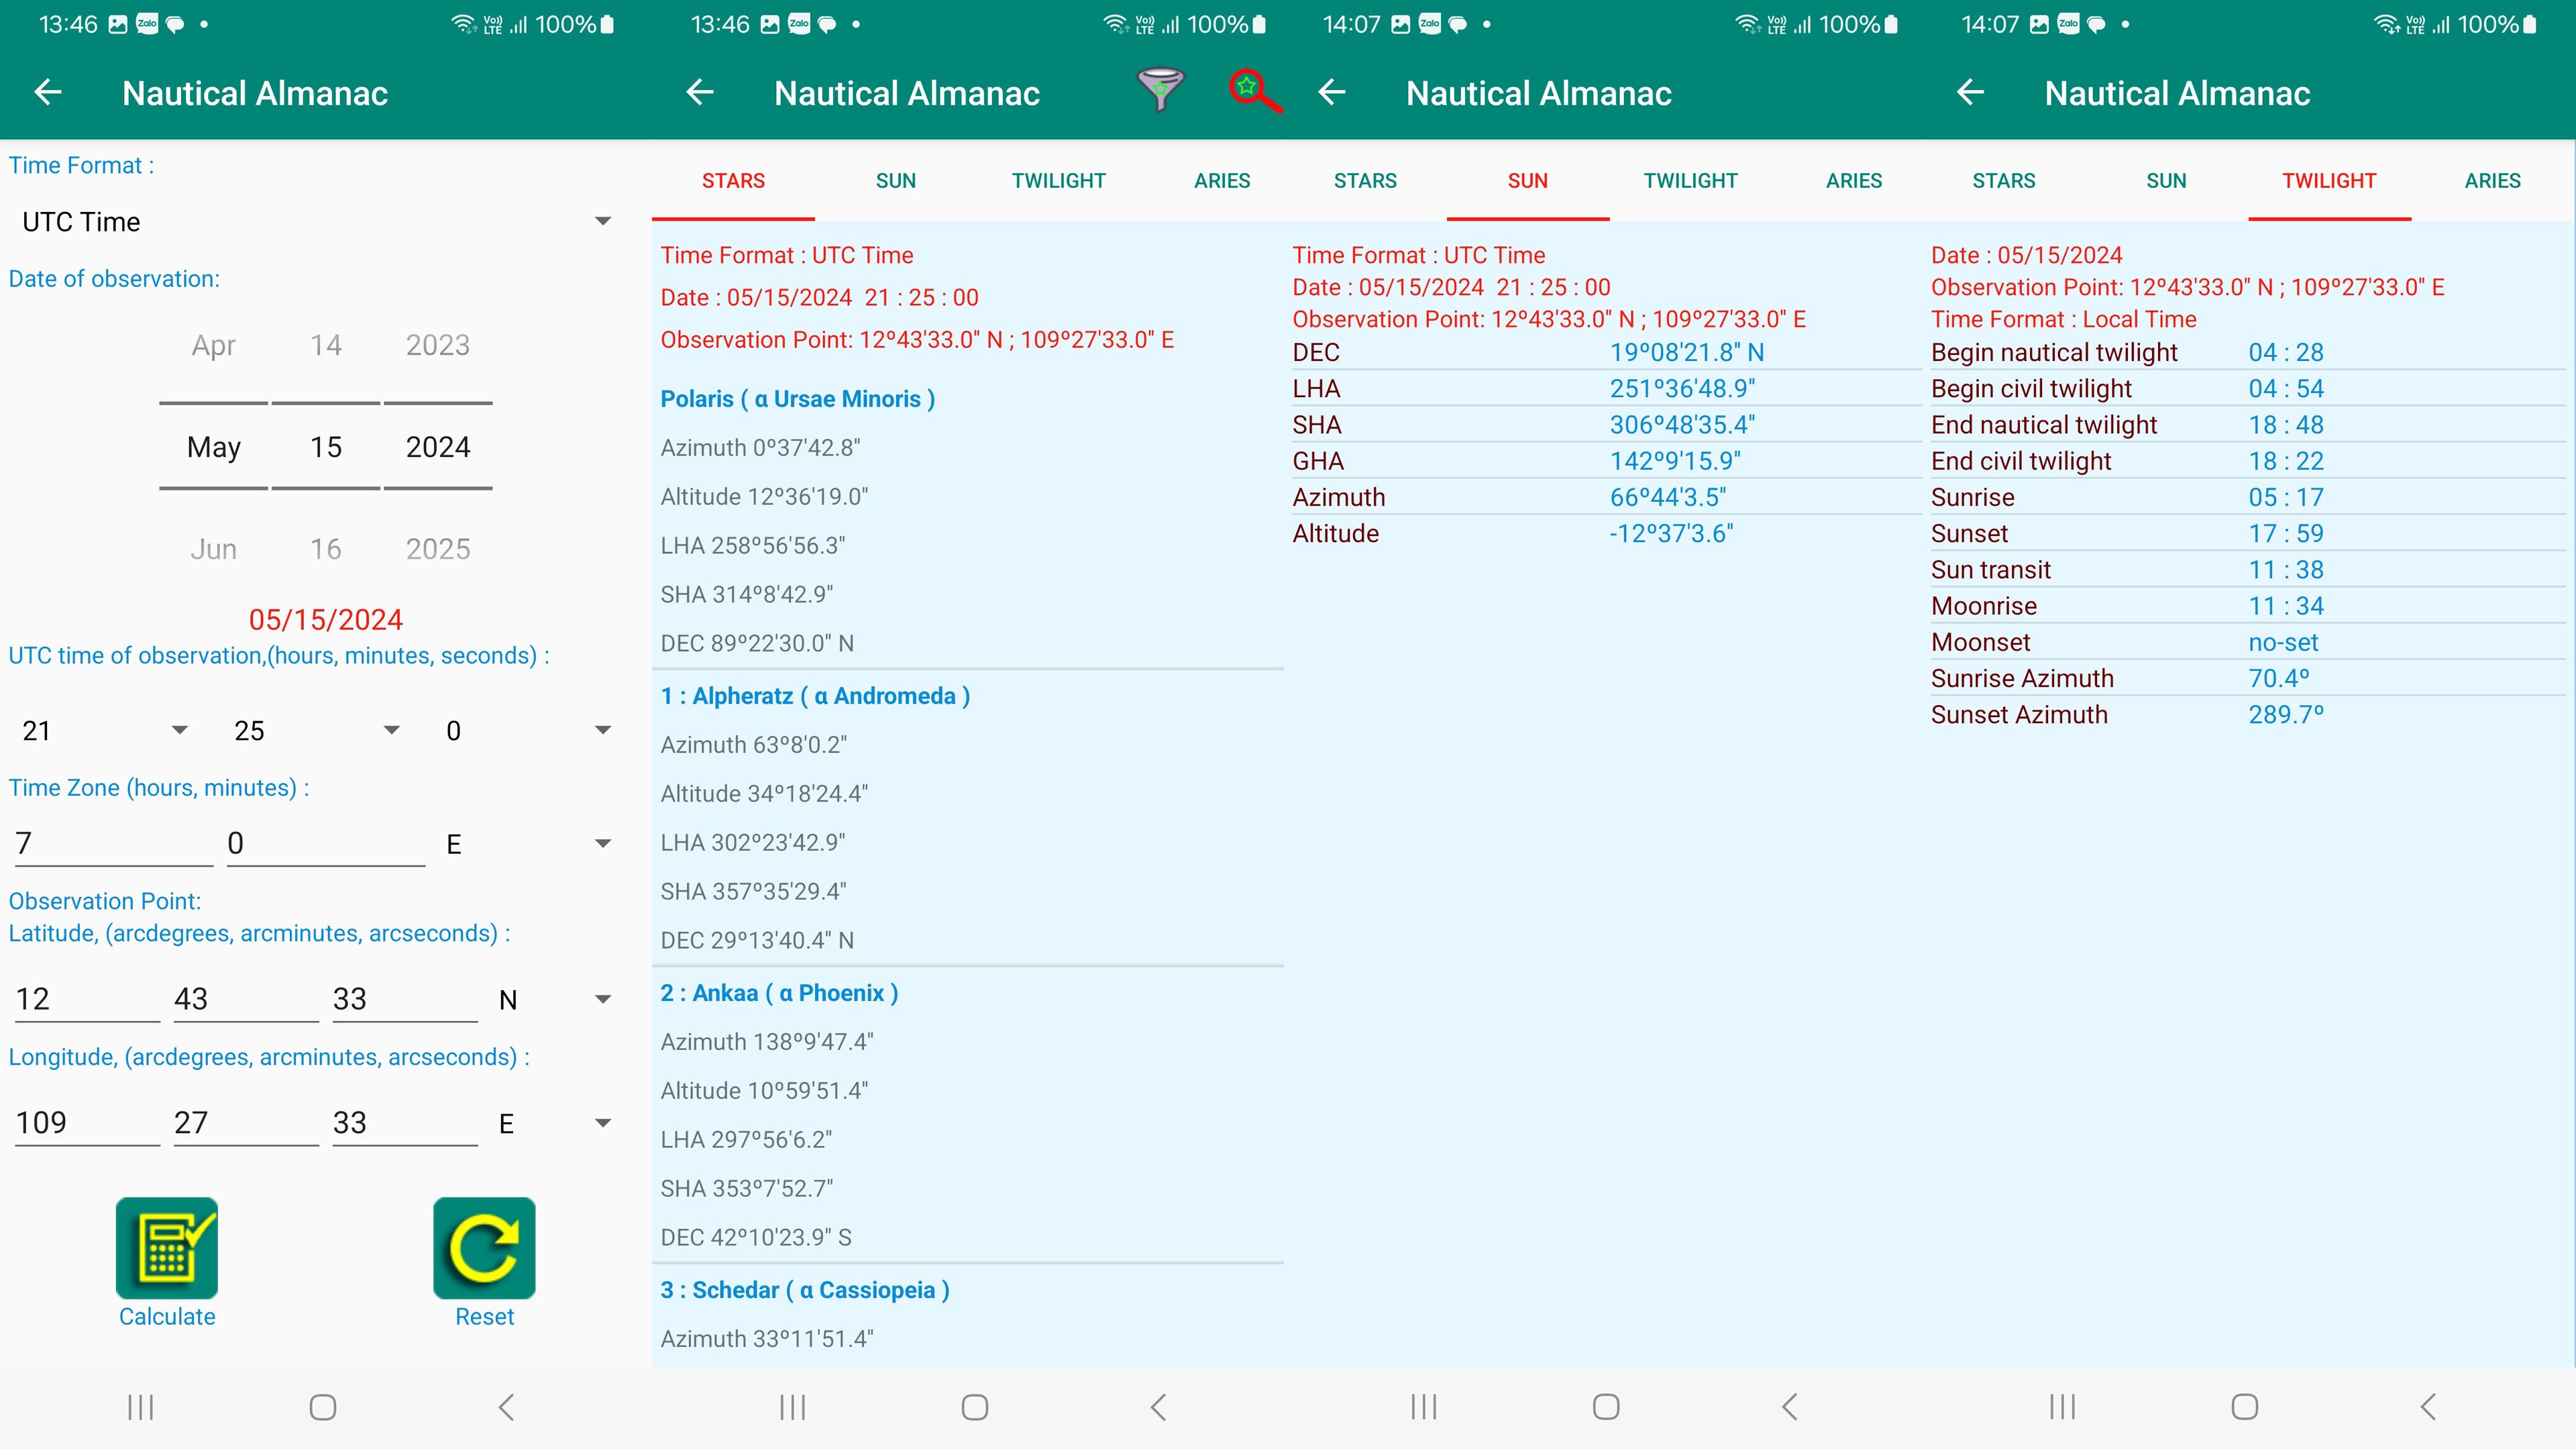This screenshot has height=1449, width=2576.
Task: Edit longitude arcminutes field 27
Action: (x=246, y=1123)
